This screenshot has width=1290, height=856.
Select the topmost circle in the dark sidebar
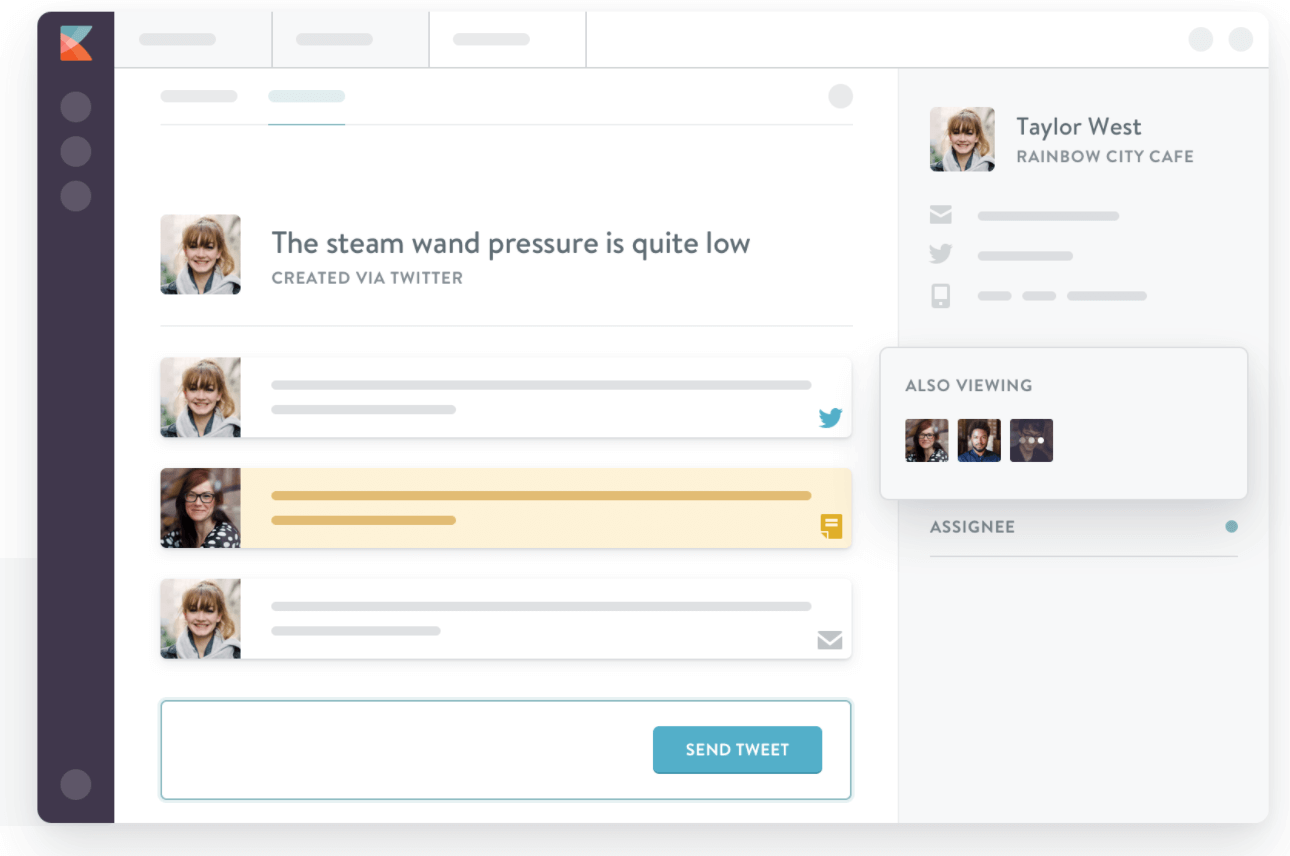(76, 107)
